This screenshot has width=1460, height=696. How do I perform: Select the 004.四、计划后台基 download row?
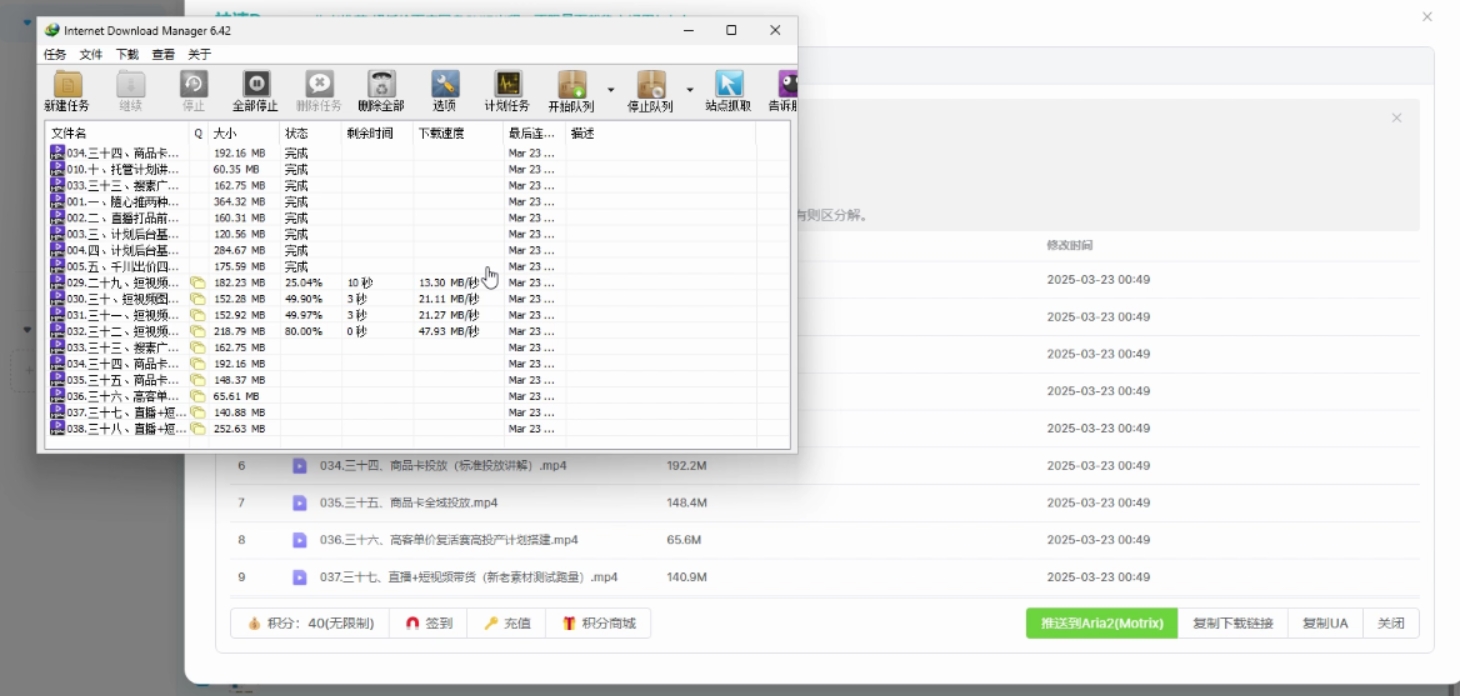coord(418,250)
